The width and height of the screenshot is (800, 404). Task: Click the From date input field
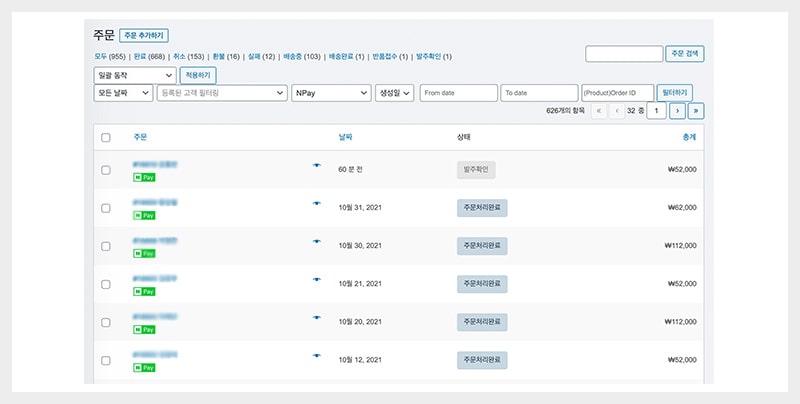[458, 93]
